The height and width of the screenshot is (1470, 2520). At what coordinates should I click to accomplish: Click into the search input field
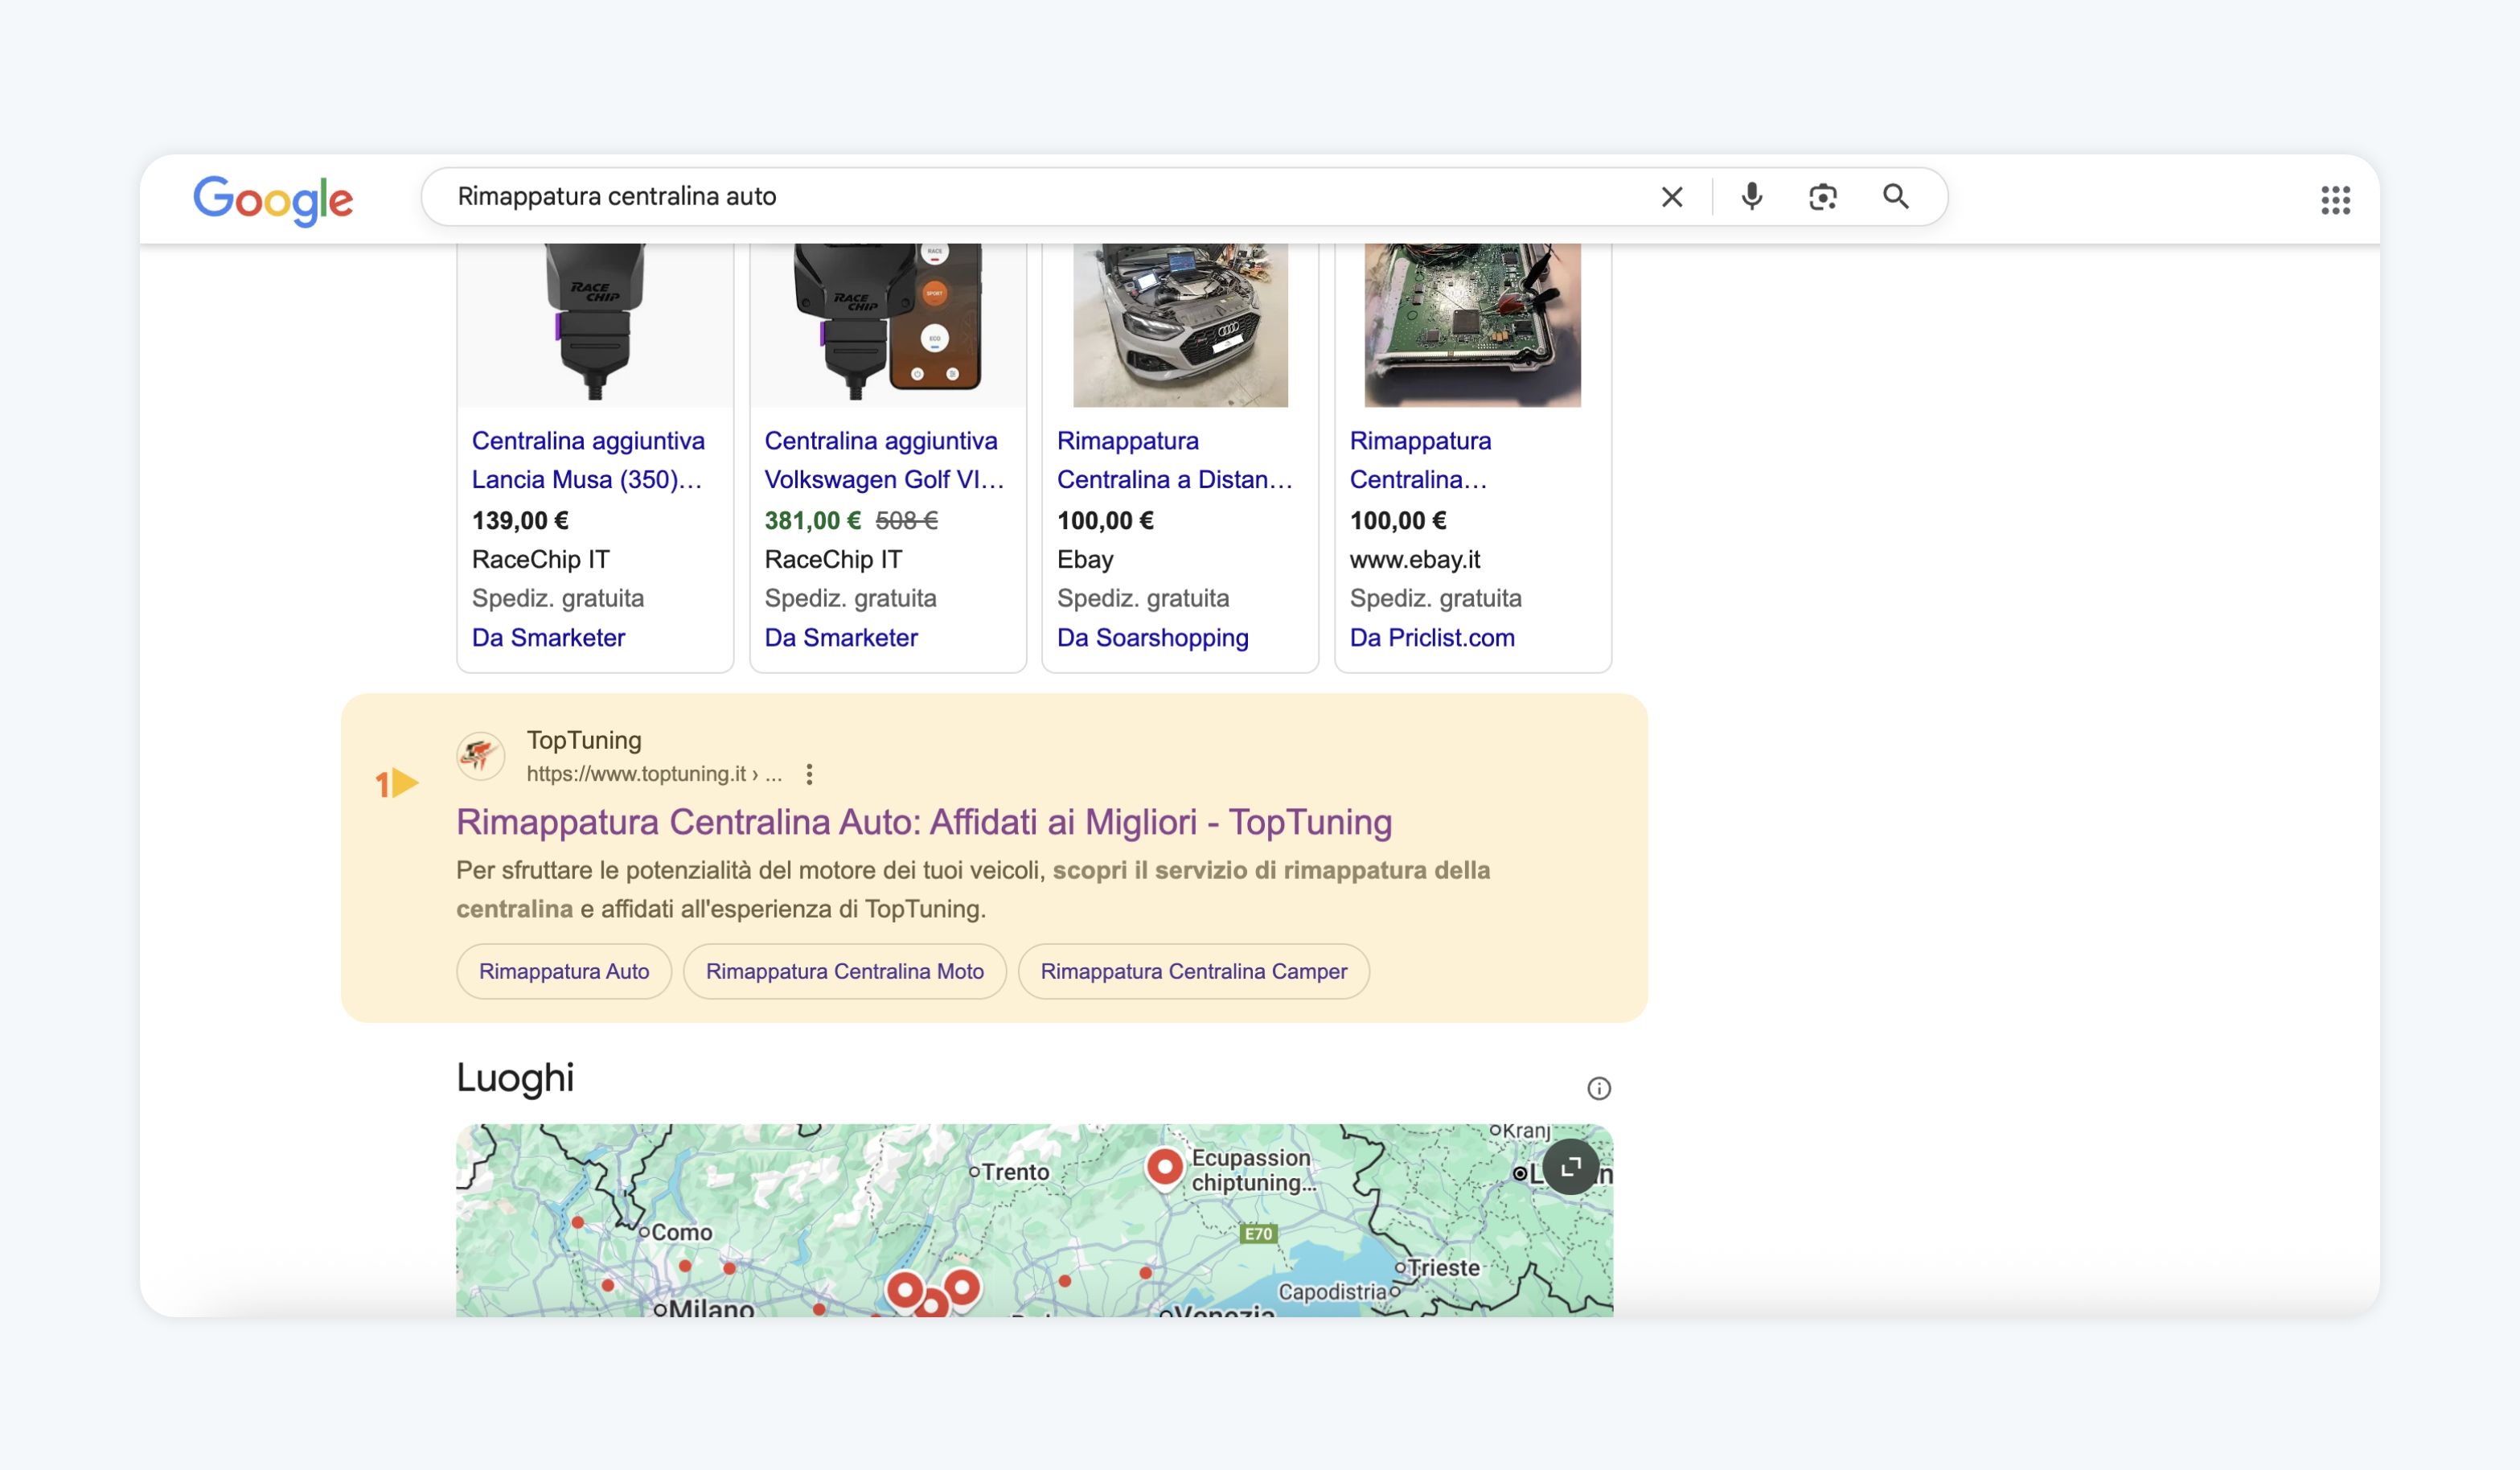(1000, 197)
